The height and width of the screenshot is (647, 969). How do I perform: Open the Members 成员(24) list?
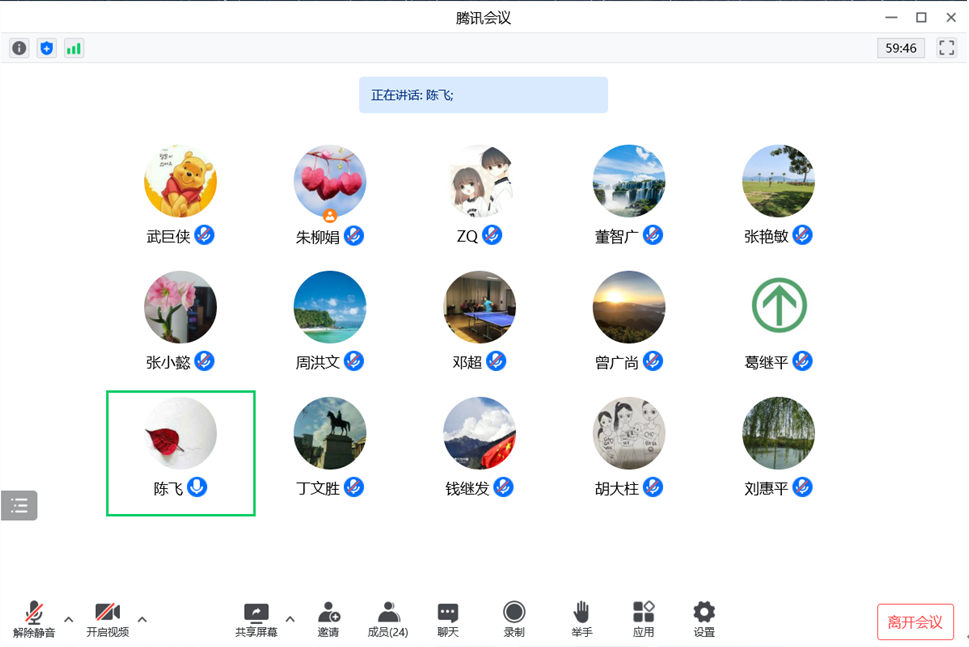click(x=388, y=619)
